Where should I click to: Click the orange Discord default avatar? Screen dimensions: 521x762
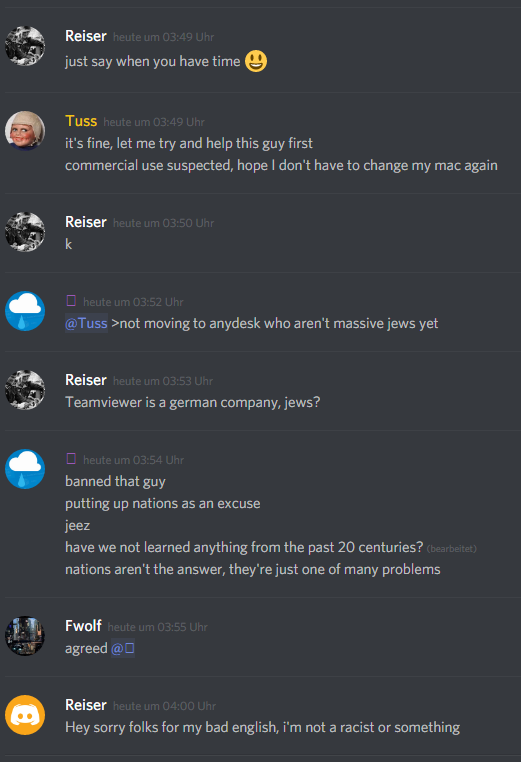click(x=25, y=715)
